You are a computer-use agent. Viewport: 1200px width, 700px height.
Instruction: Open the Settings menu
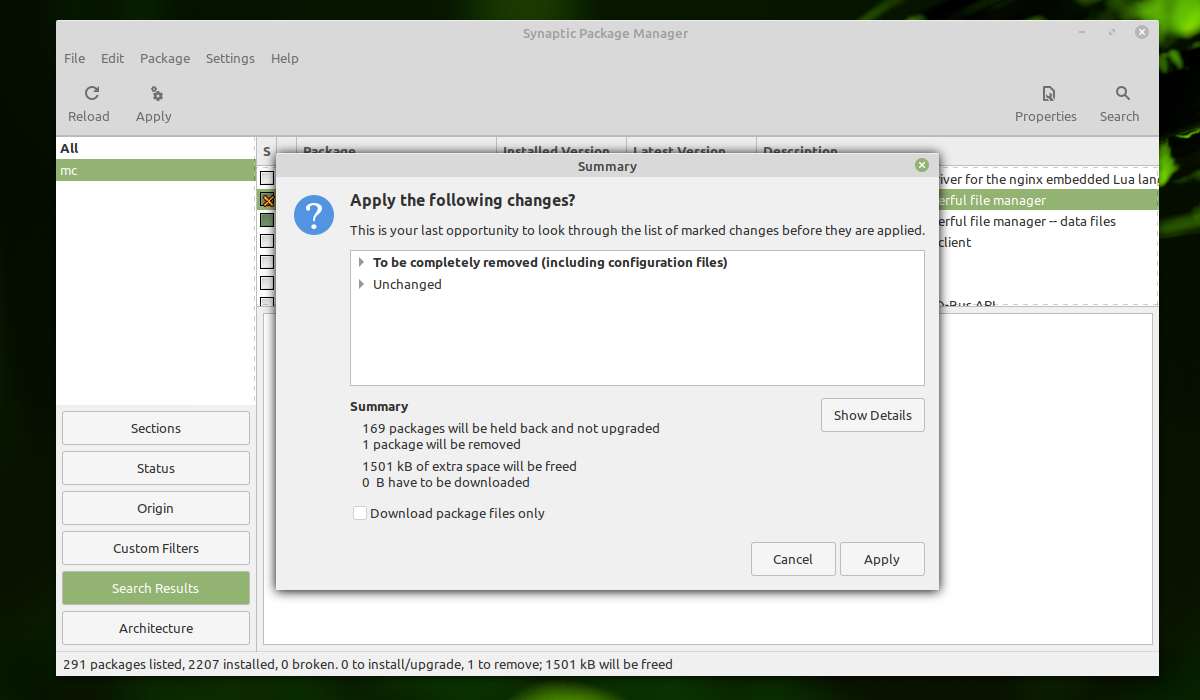(x=230, y=58)
